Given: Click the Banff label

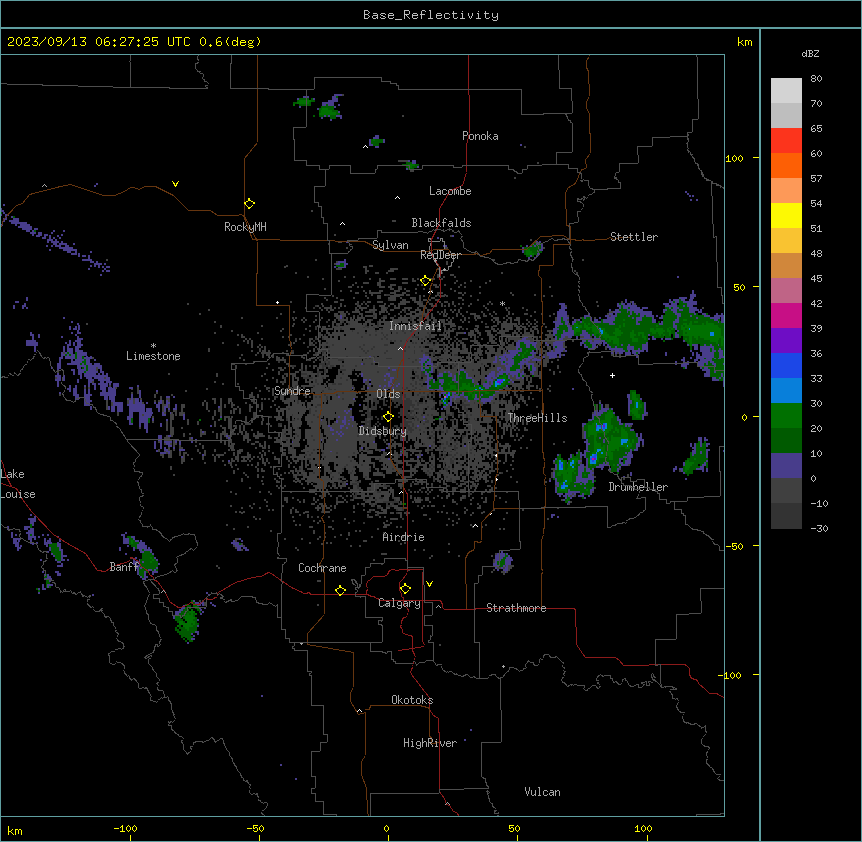Looking at the screenshot, I should click(124, 567).
